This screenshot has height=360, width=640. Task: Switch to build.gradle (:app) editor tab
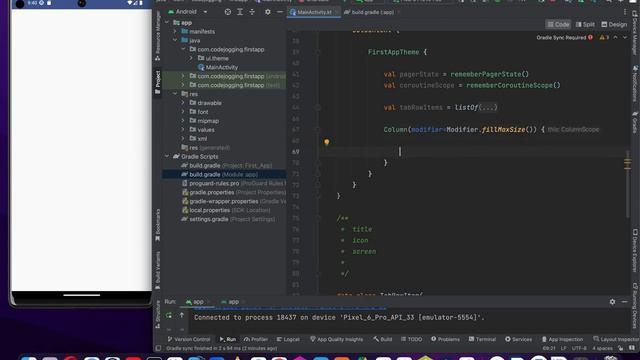(x=371, y=12)
